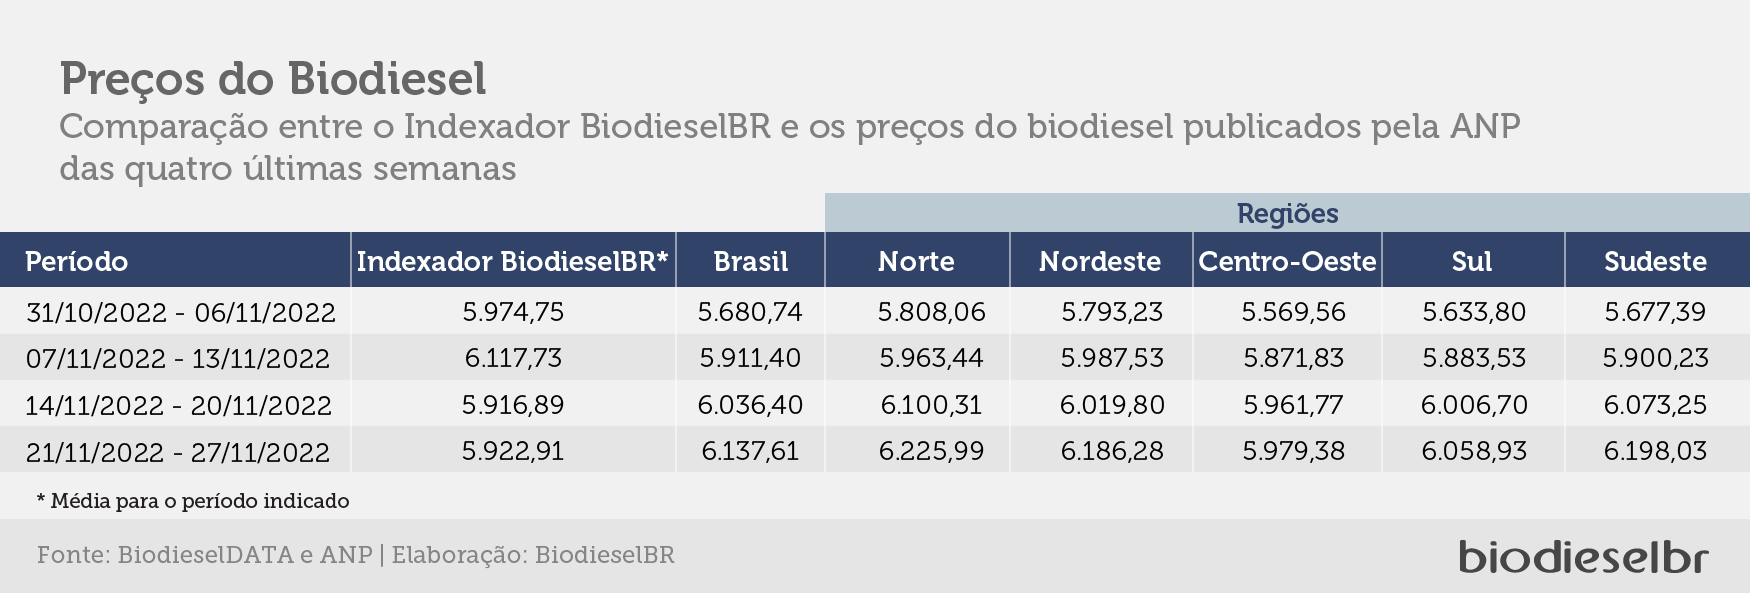Select the Nordeste column header
Image resolution: width=1750 pixels, height=593 pixels.
click(1101, 261)
